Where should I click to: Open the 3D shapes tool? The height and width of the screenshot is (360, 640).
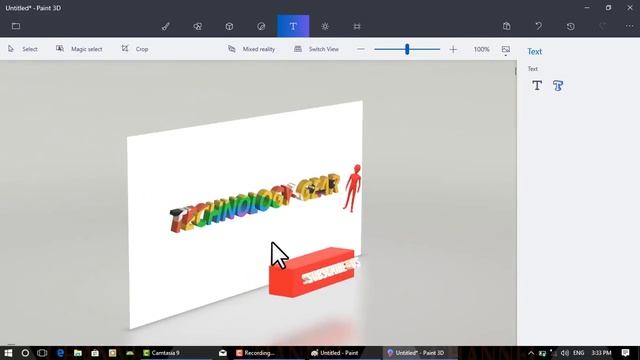229,26
